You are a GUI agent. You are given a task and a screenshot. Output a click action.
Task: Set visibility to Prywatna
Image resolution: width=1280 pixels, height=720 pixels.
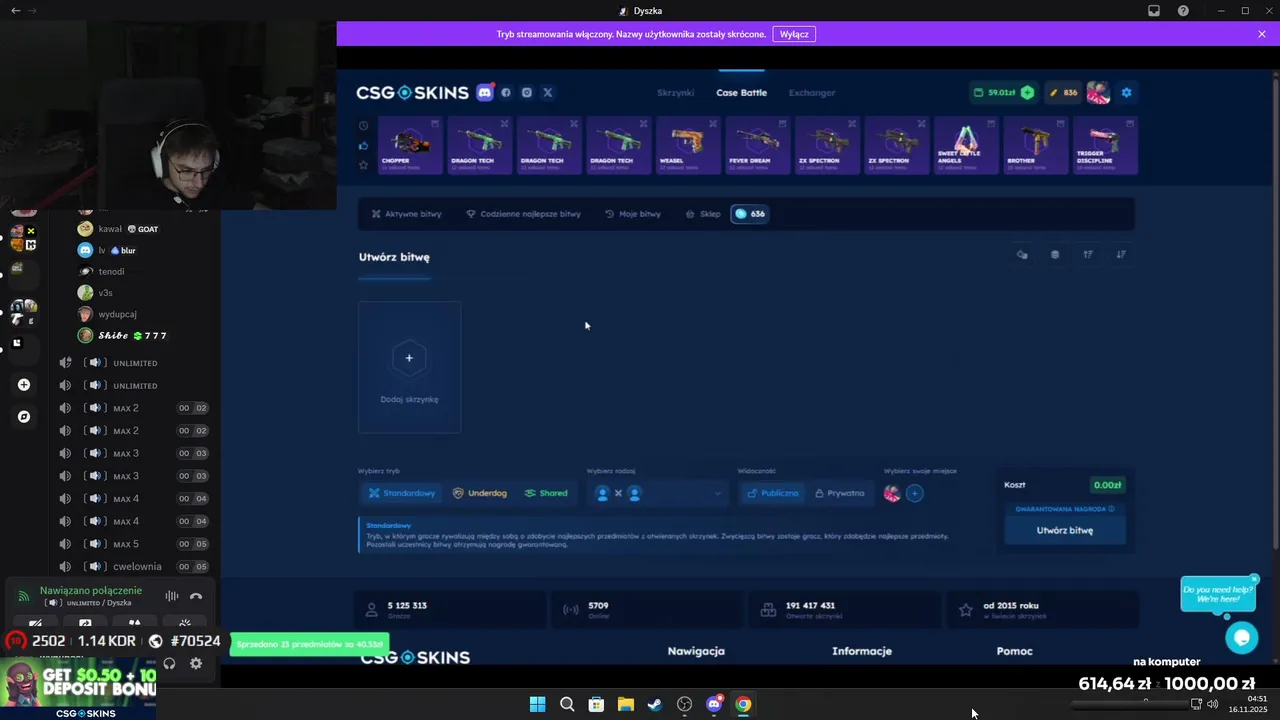[839, 493]
